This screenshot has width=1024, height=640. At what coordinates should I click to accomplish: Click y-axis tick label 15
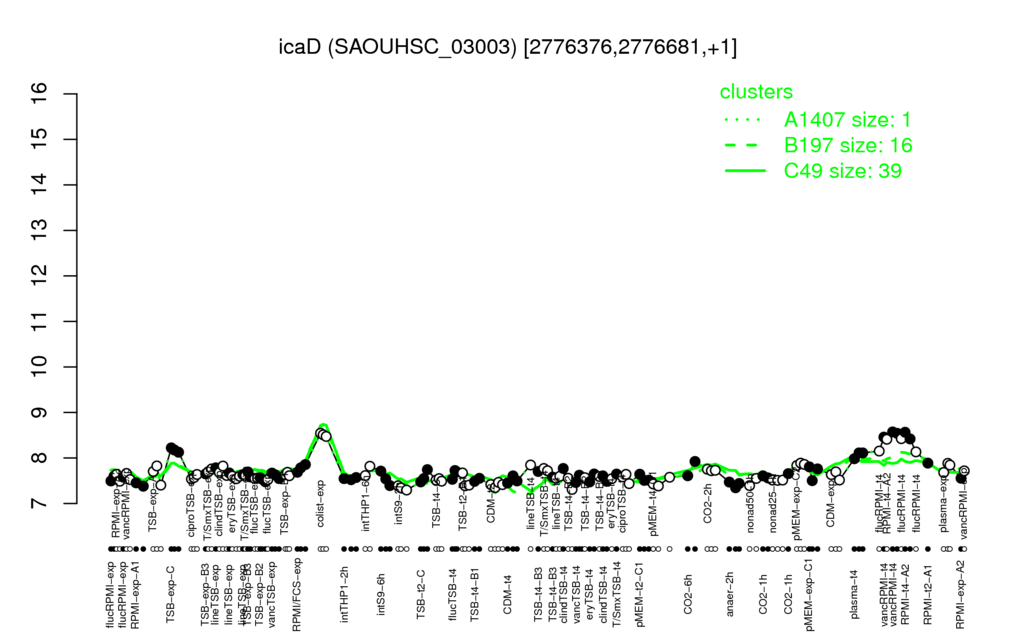(x=39, y=139)
